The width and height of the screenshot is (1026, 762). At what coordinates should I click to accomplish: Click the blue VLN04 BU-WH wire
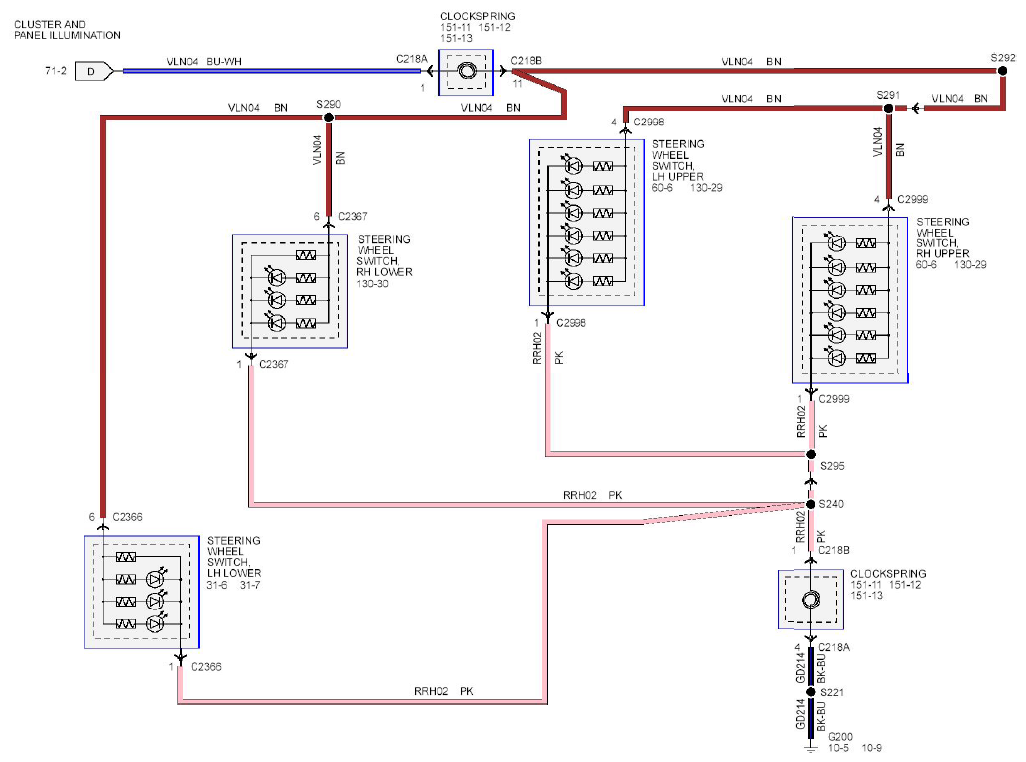pyautogui.click(x=272, y=71)
